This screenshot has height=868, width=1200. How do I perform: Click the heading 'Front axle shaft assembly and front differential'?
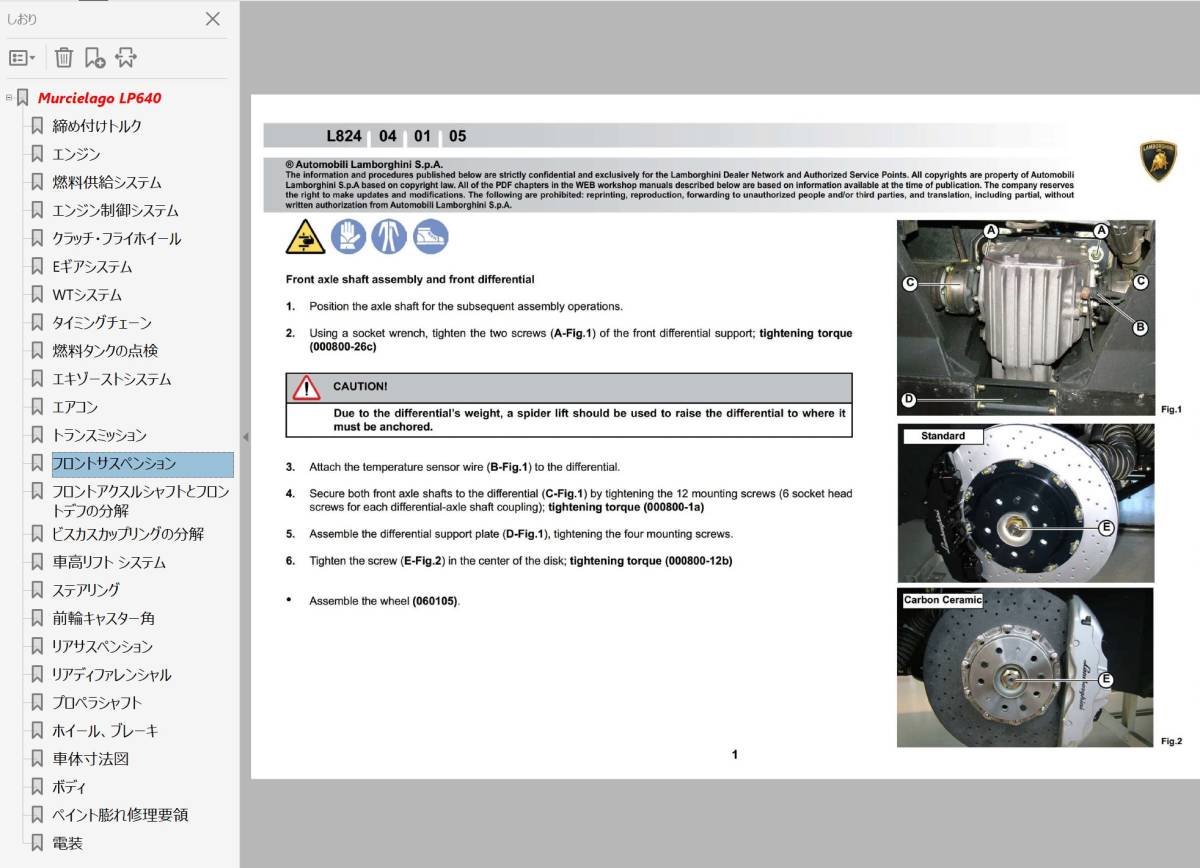410,279
